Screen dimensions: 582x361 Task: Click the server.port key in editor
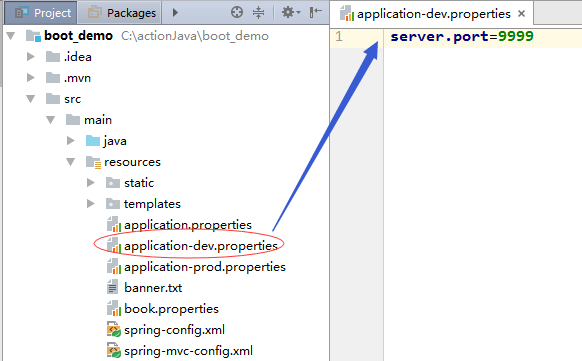(x=439, y=37)
